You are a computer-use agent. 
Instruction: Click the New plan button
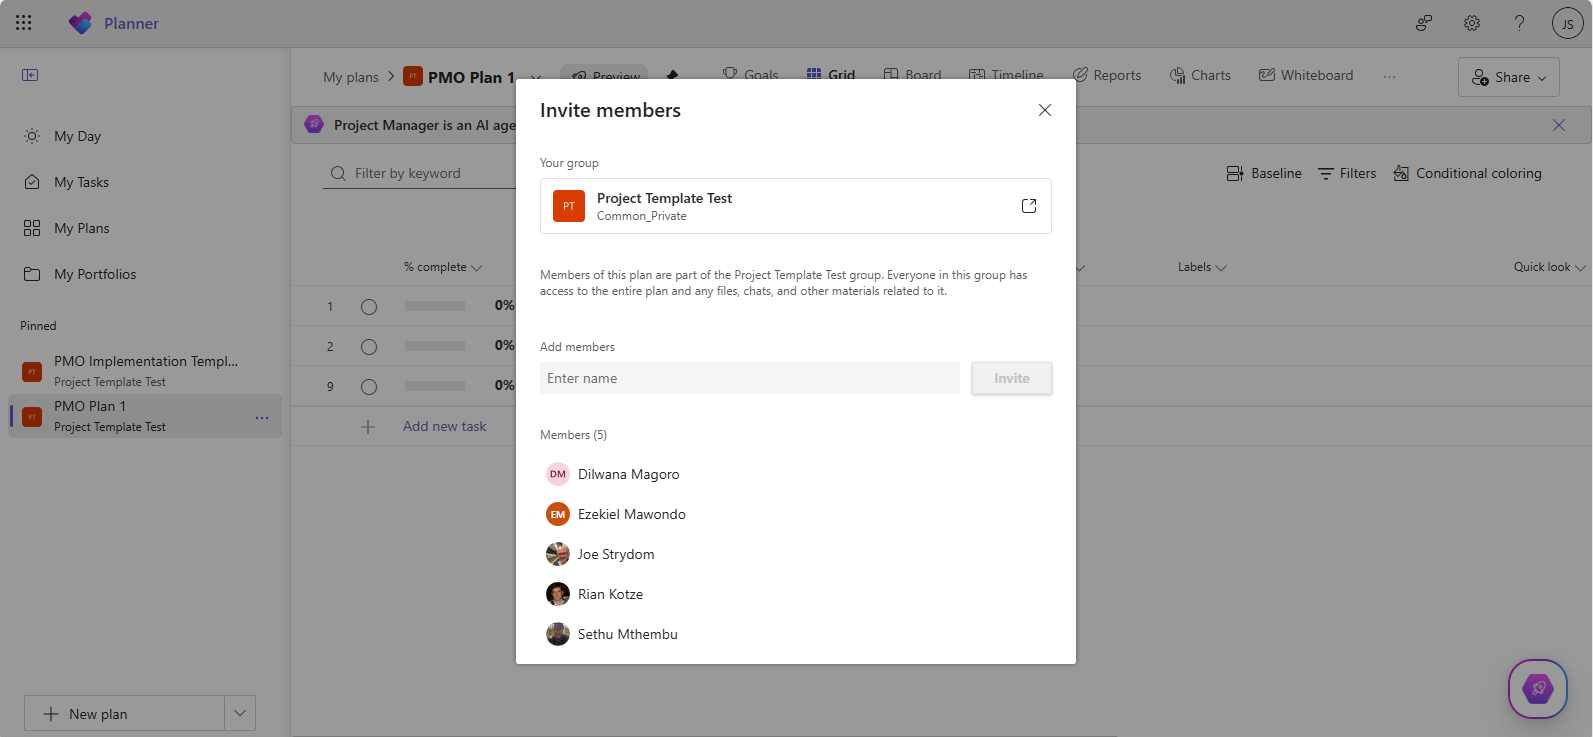124,713
